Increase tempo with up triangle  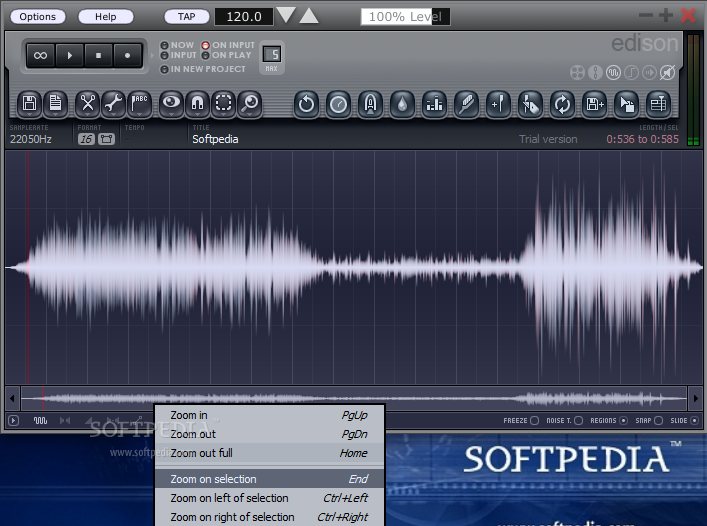pos(309,16)
